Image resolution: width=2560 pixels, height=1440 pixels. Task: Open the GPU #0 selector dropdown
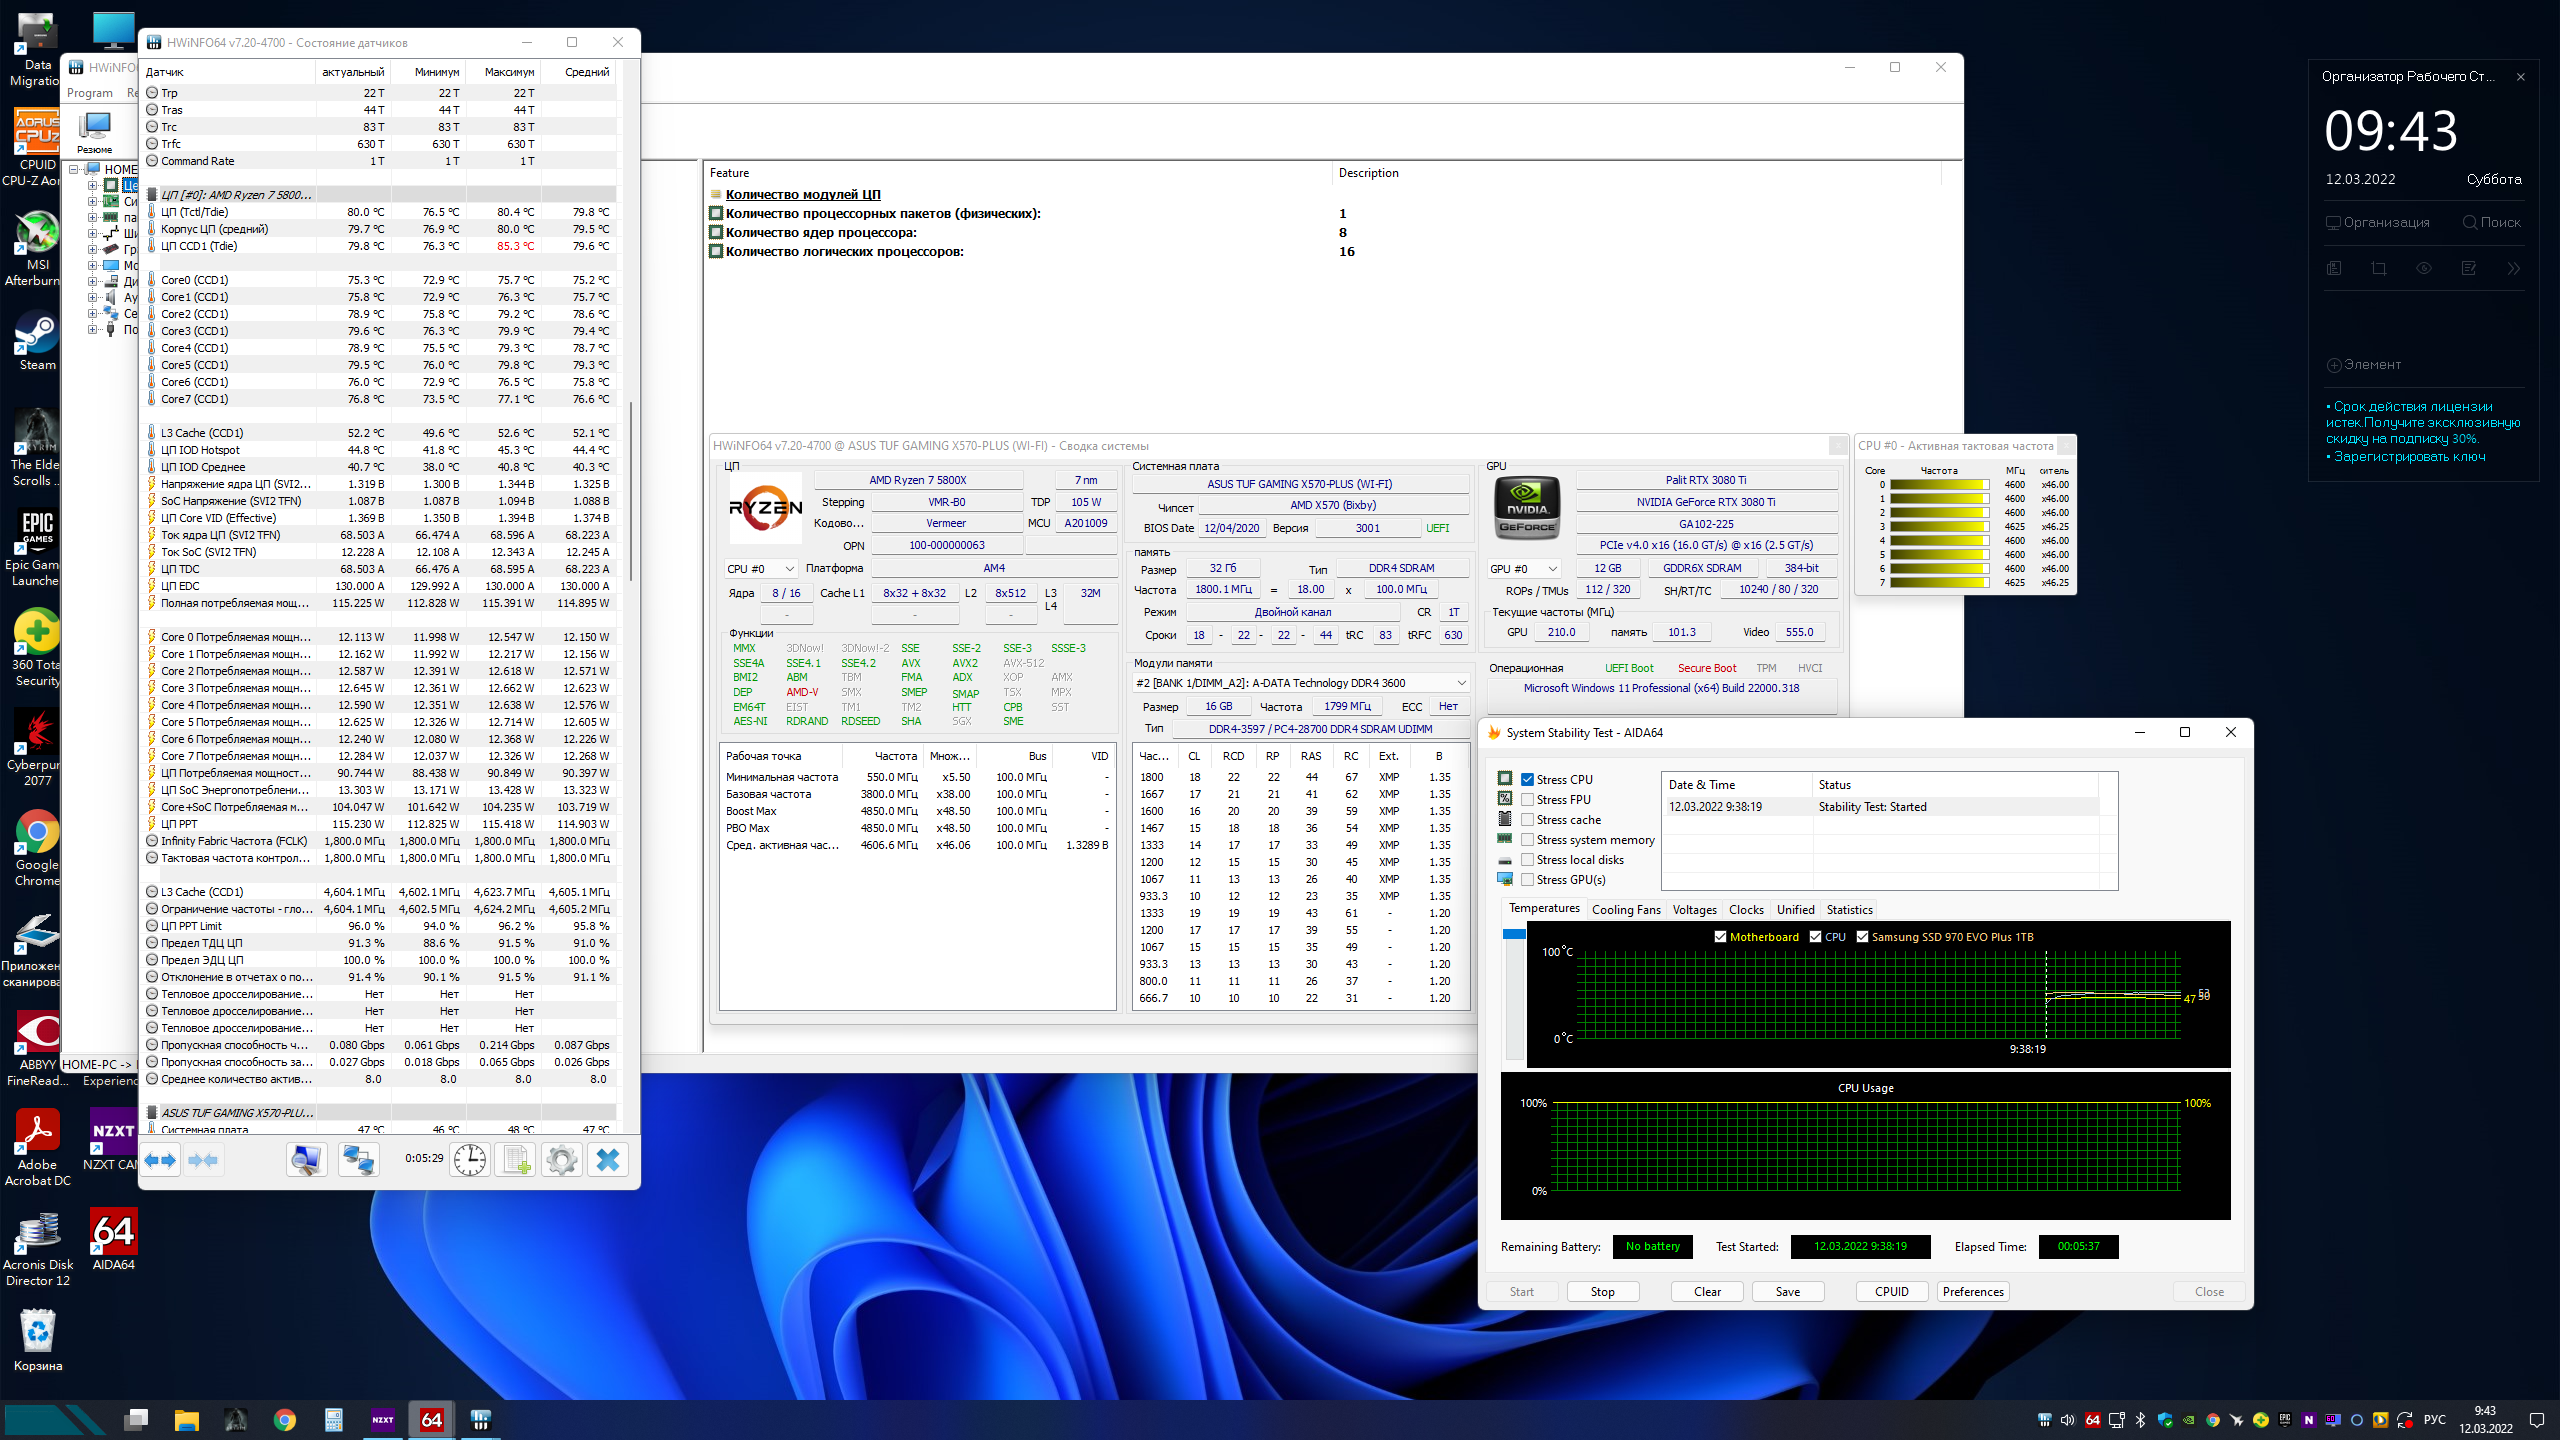pos(1524,569)
